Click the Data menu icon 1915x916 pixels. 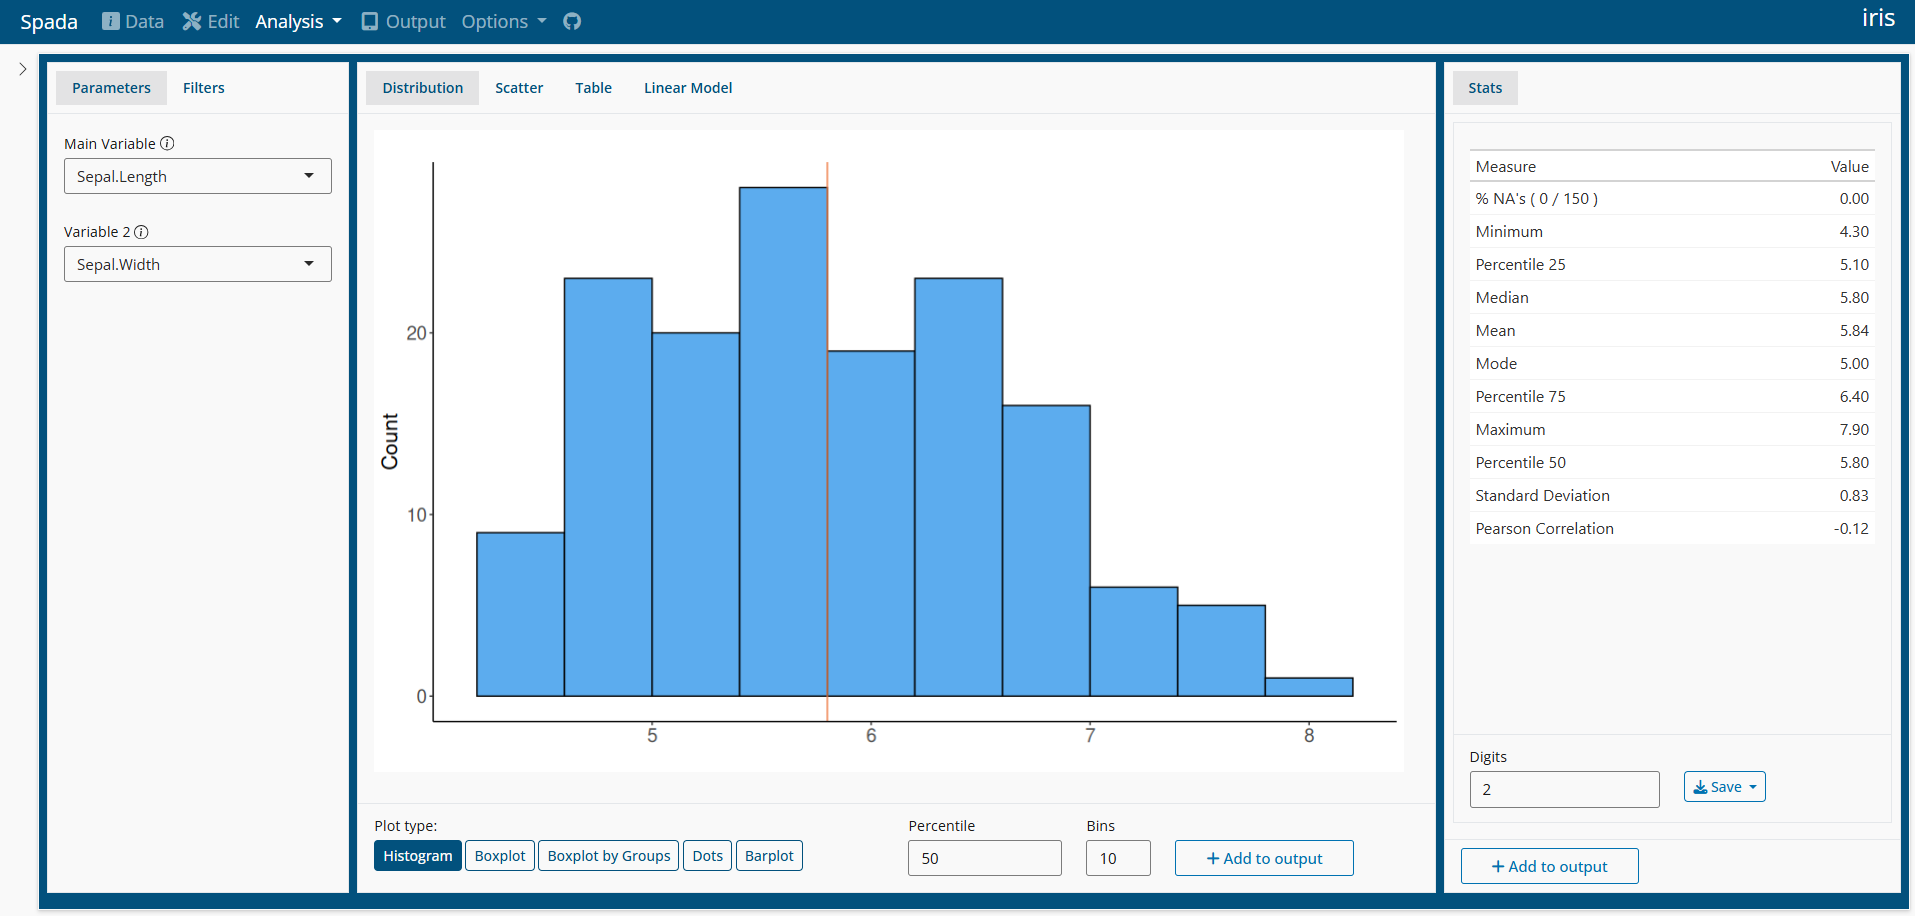tap(111, 21)
